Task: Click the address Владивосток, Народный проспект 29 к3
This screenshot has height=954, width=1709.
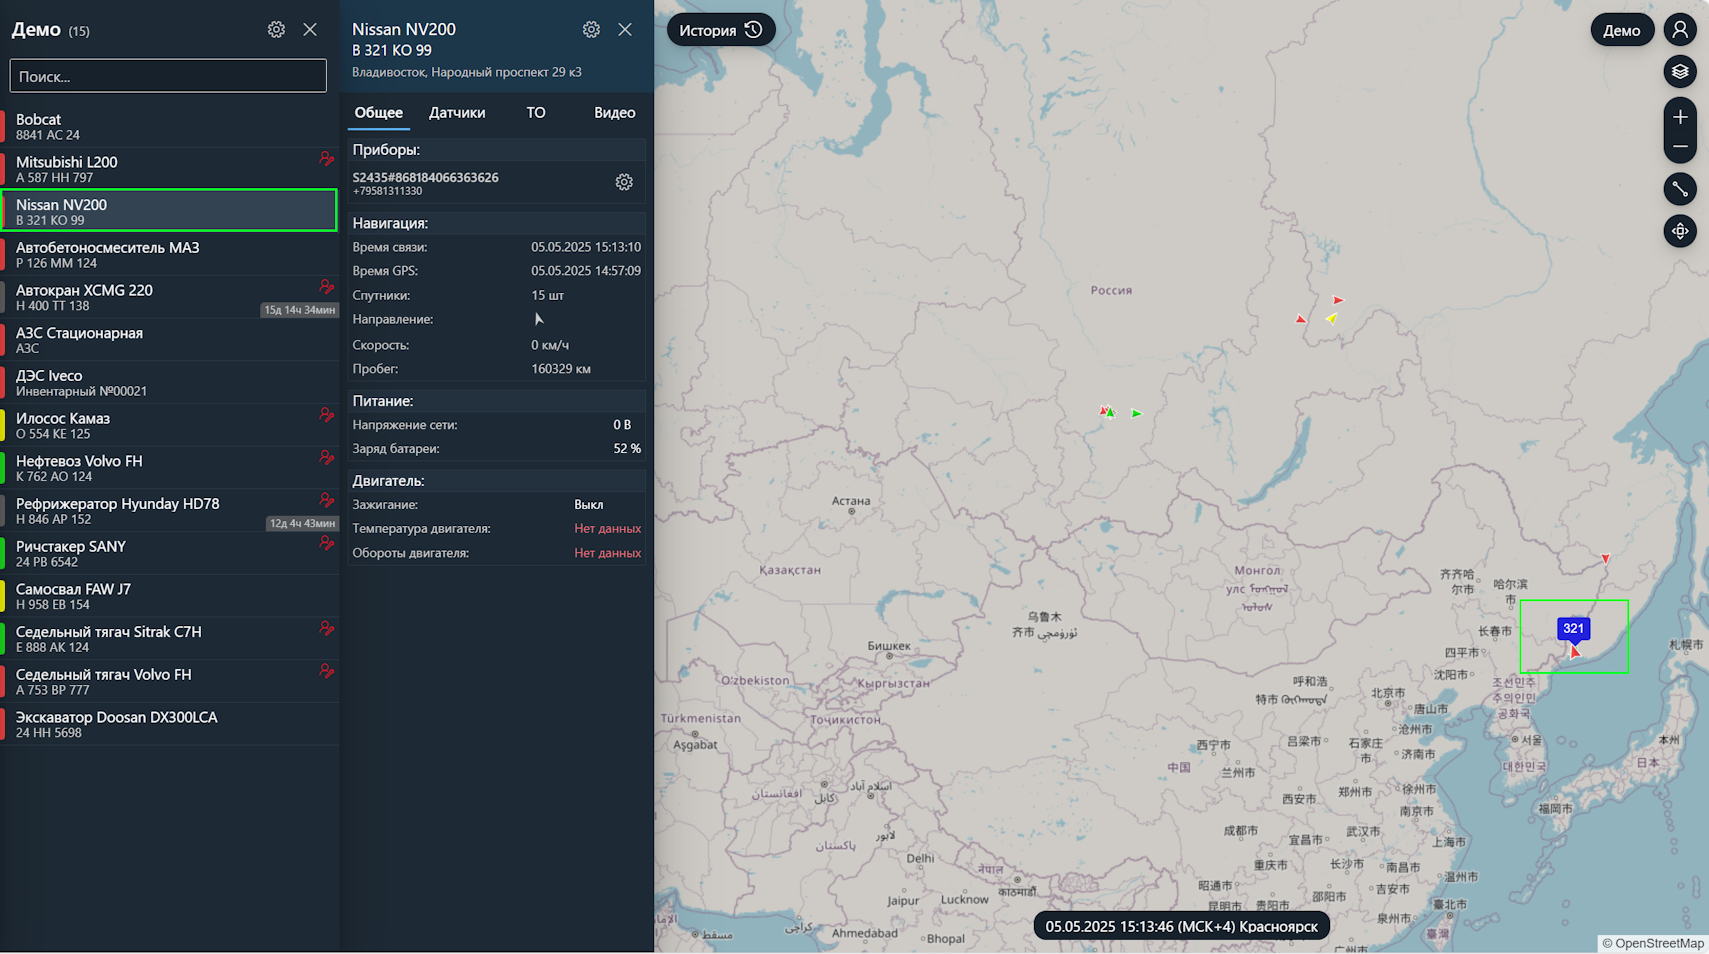Action: pyautogui.click(x=467, y=72)
